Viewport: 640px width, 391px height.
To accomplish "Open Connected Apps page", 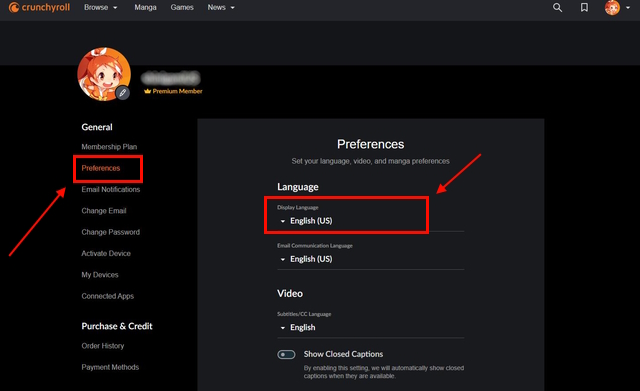I will point(108,296).
